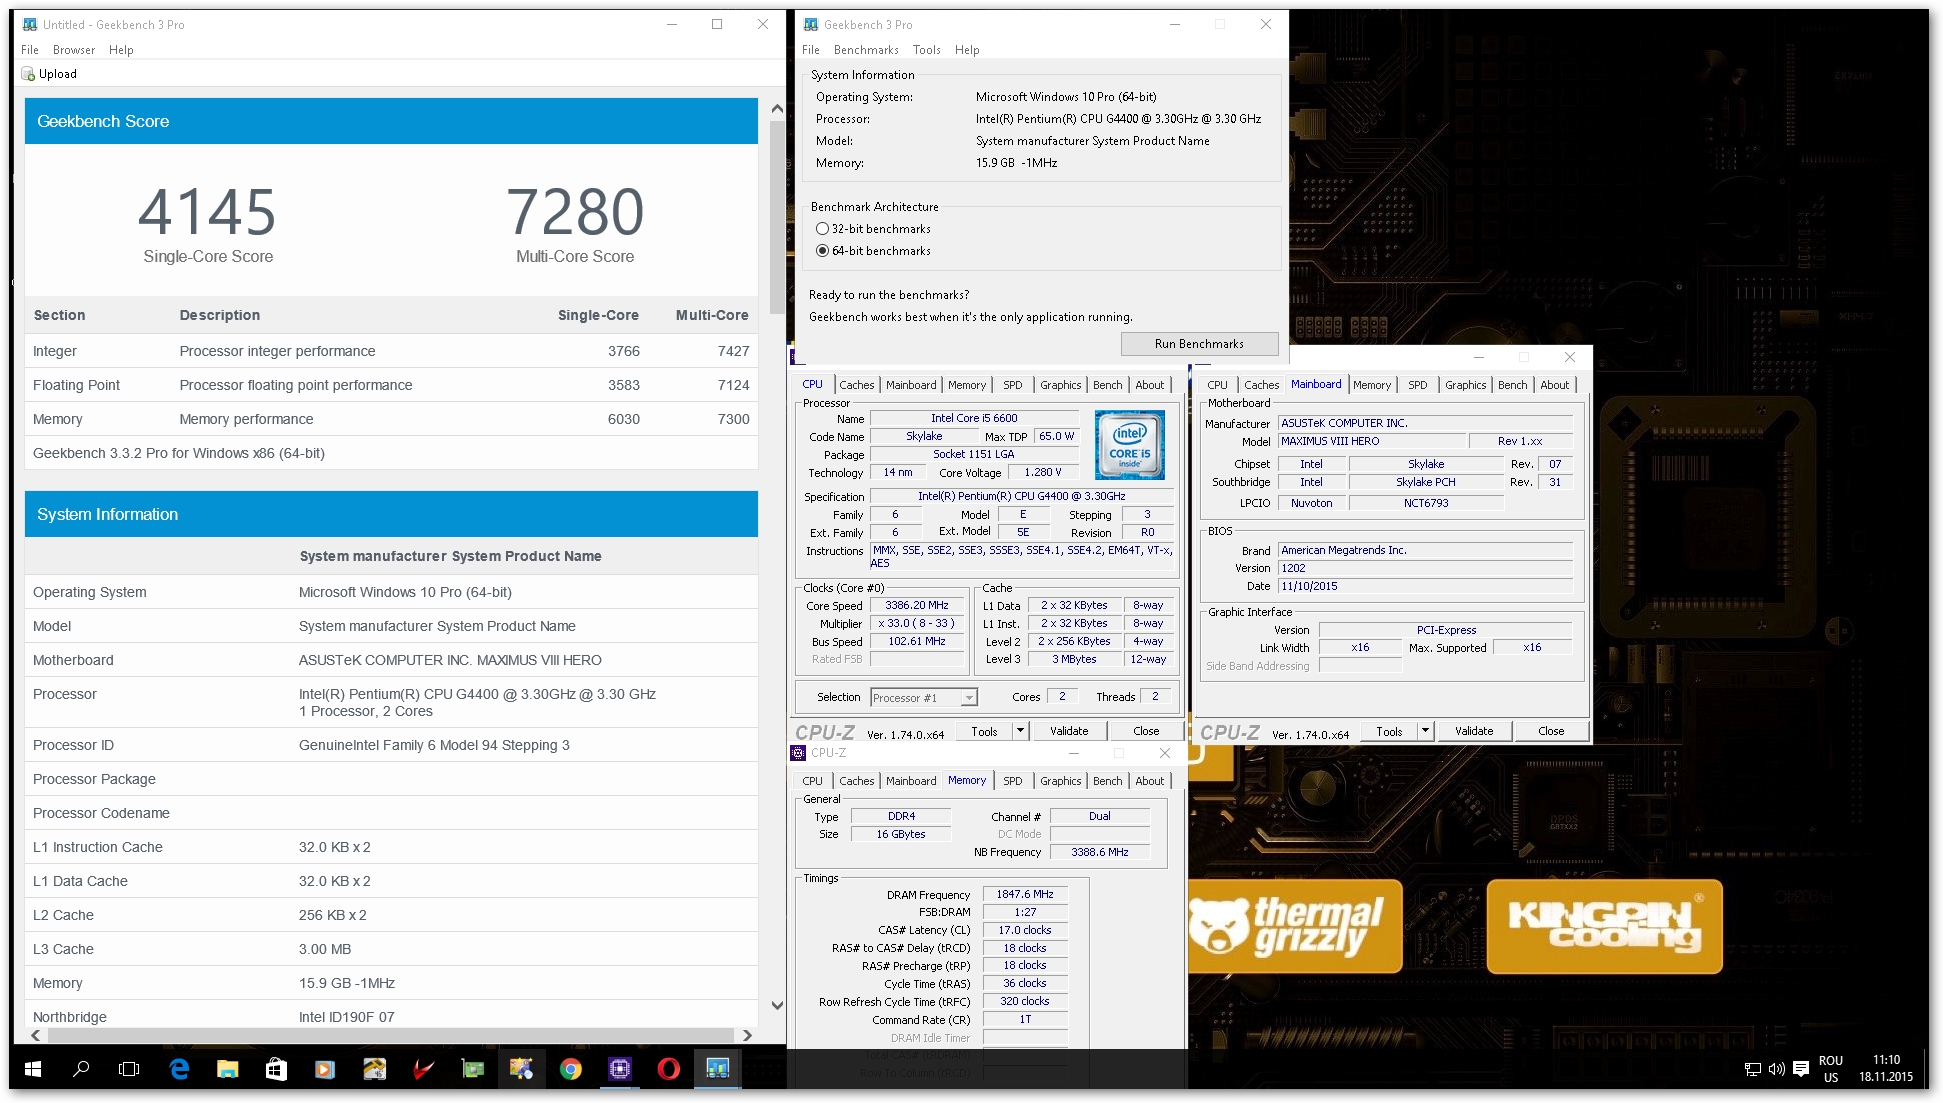Open Help menu in Geekbench 3 Pro window
Screen dimensions: 1943x1103
[x=967, y=50]
